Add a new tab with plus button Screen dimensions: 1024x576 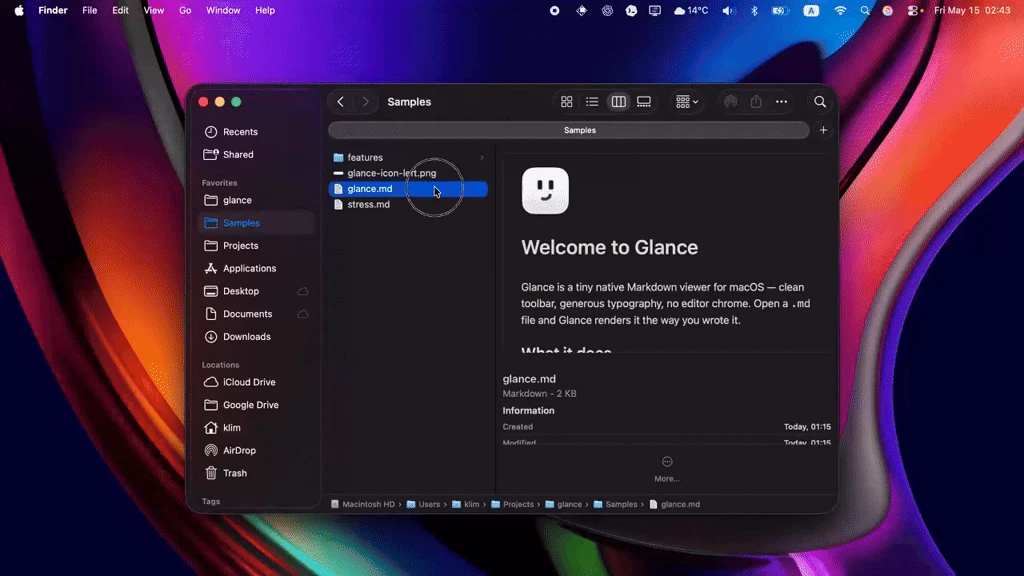pyautogui.click(x=824, y=130)
